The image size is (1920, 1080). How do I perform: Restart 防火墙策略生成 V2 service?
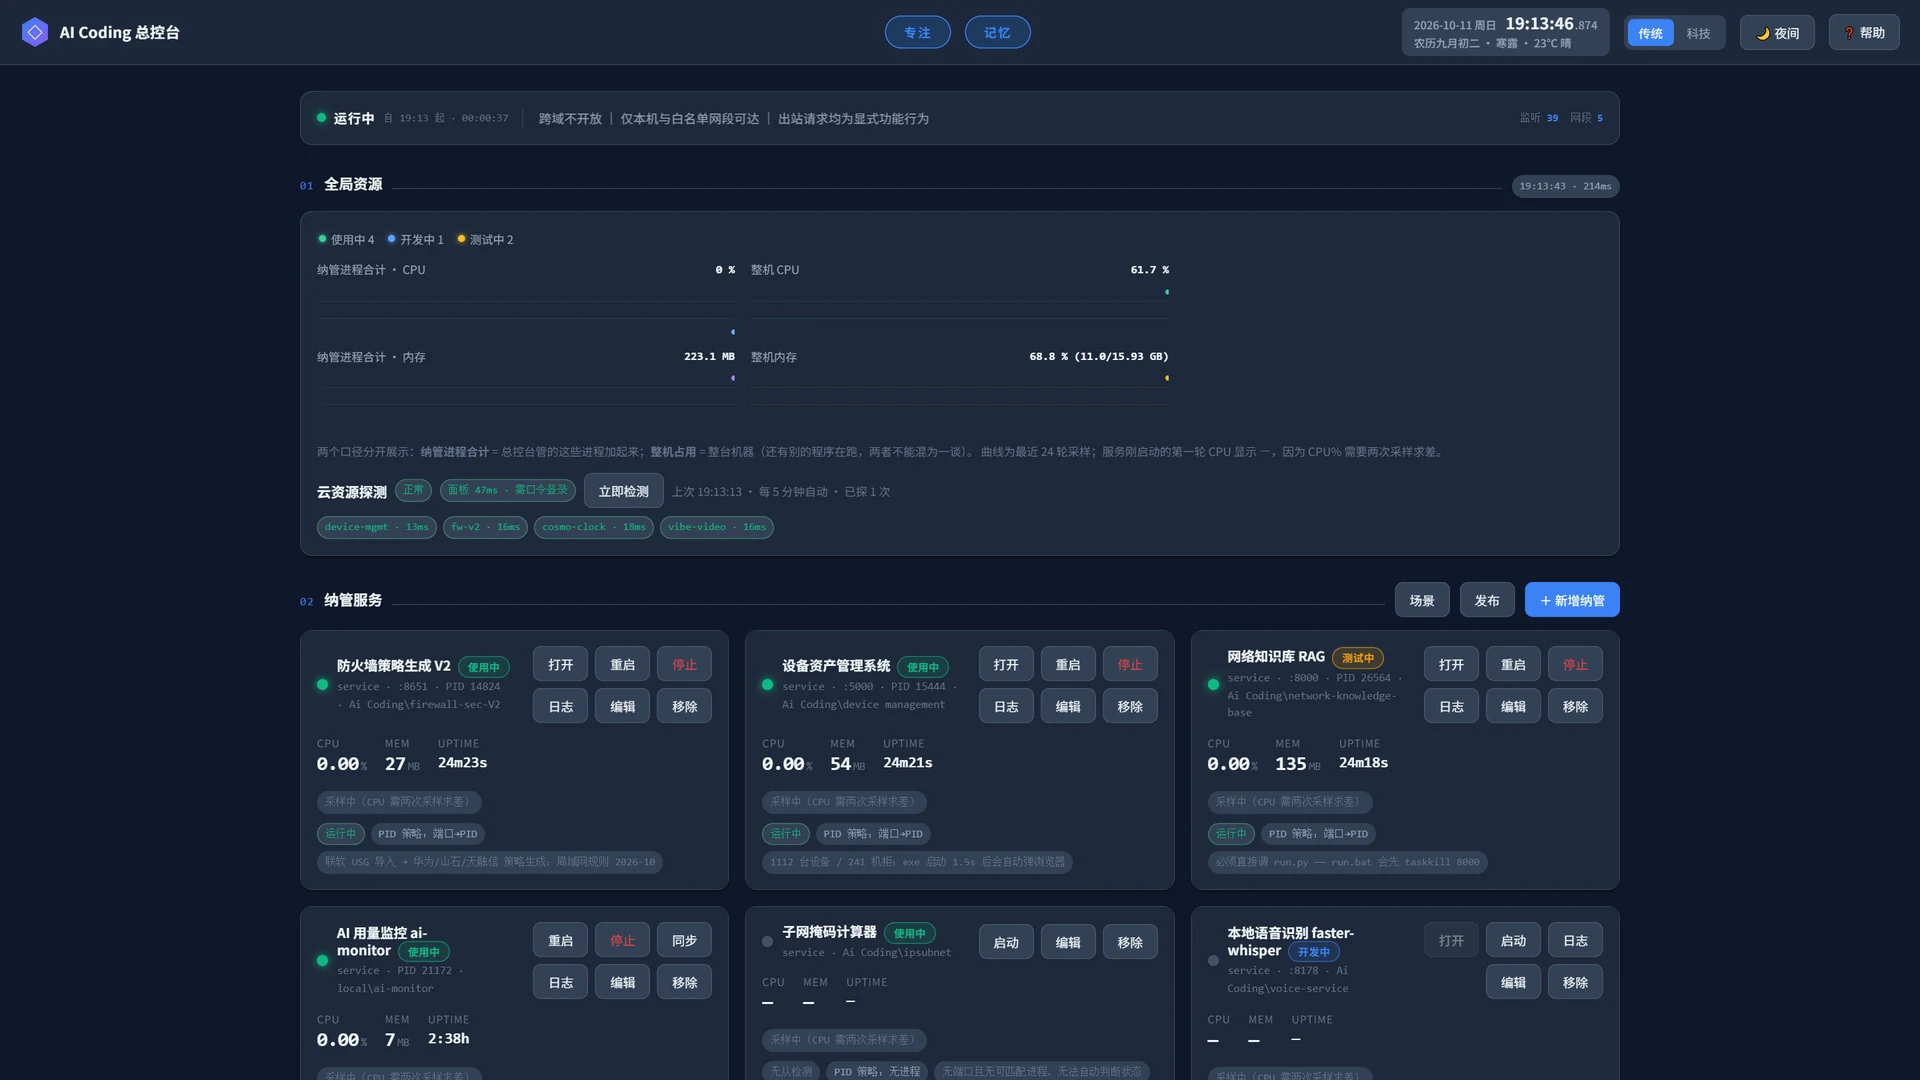[x=622, y=664]
